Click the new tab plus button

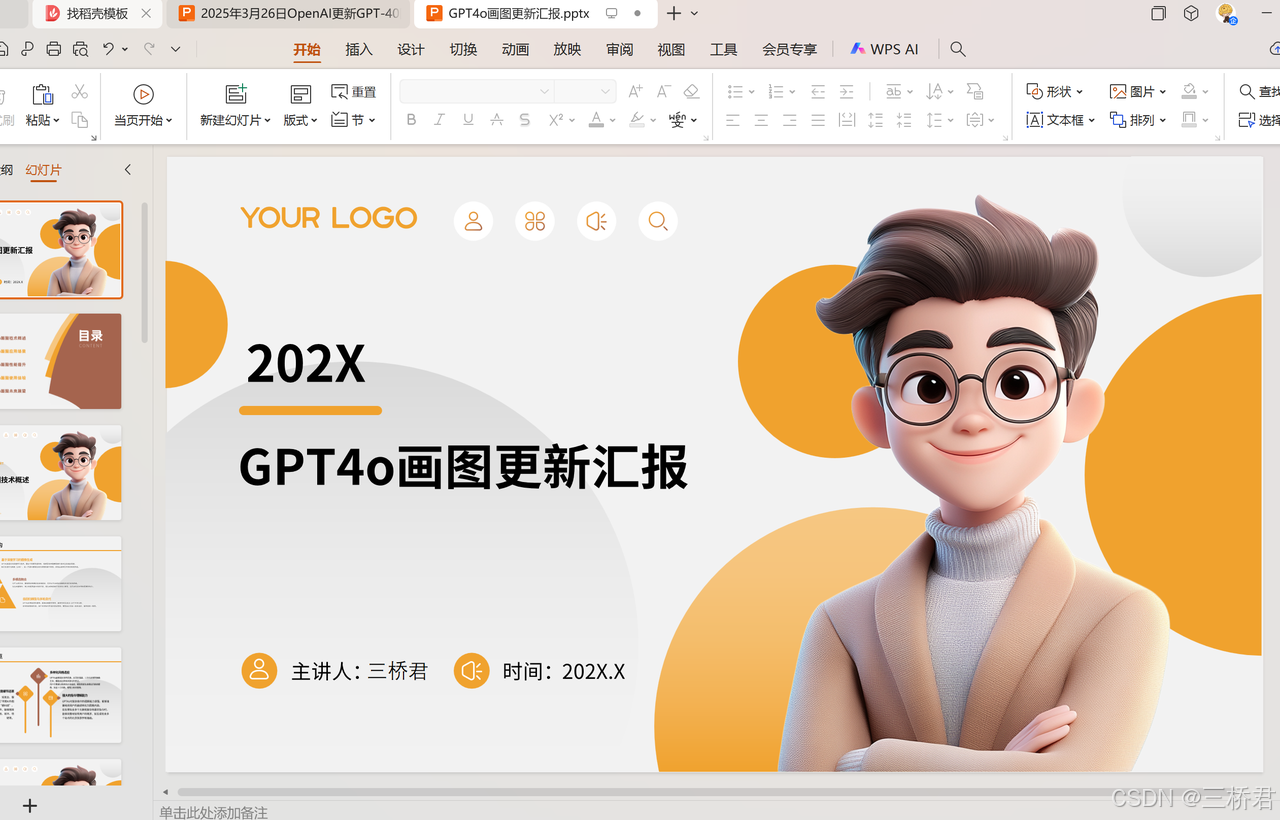(674, 14)
